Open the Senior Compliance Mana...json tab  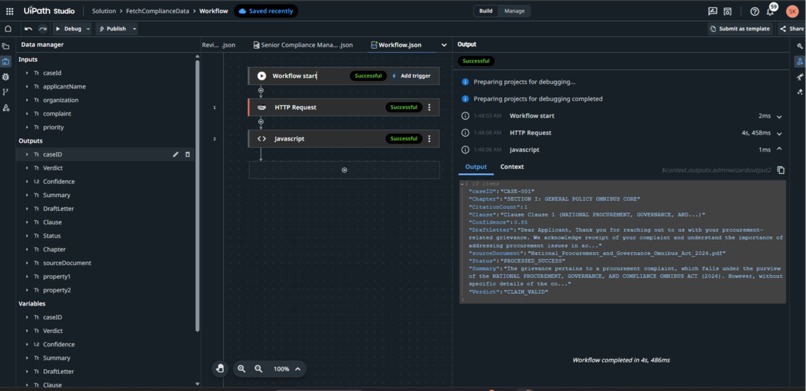click(303, 45)
